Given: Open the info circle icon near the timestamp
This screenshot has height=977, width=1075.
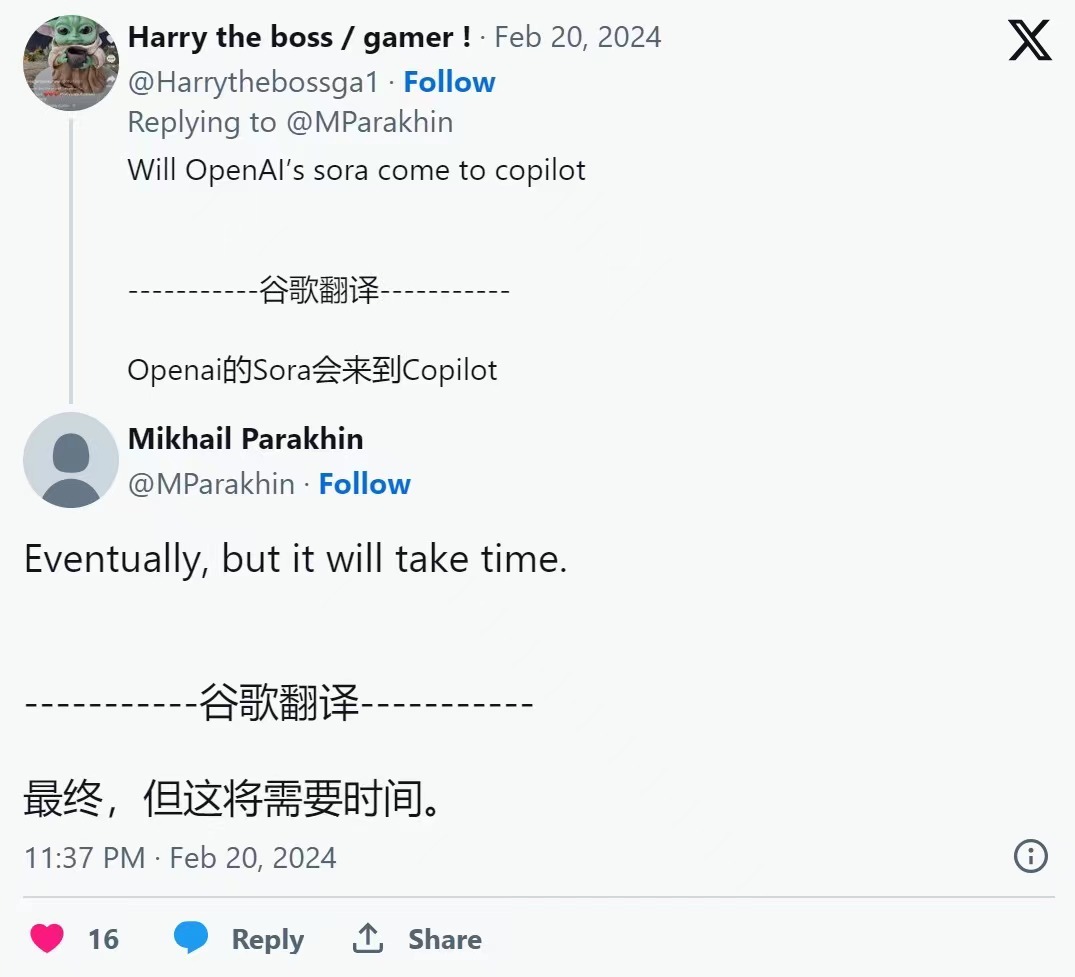Looking at the screenshot, I should pyautogui.click(x=1030, y=856).
